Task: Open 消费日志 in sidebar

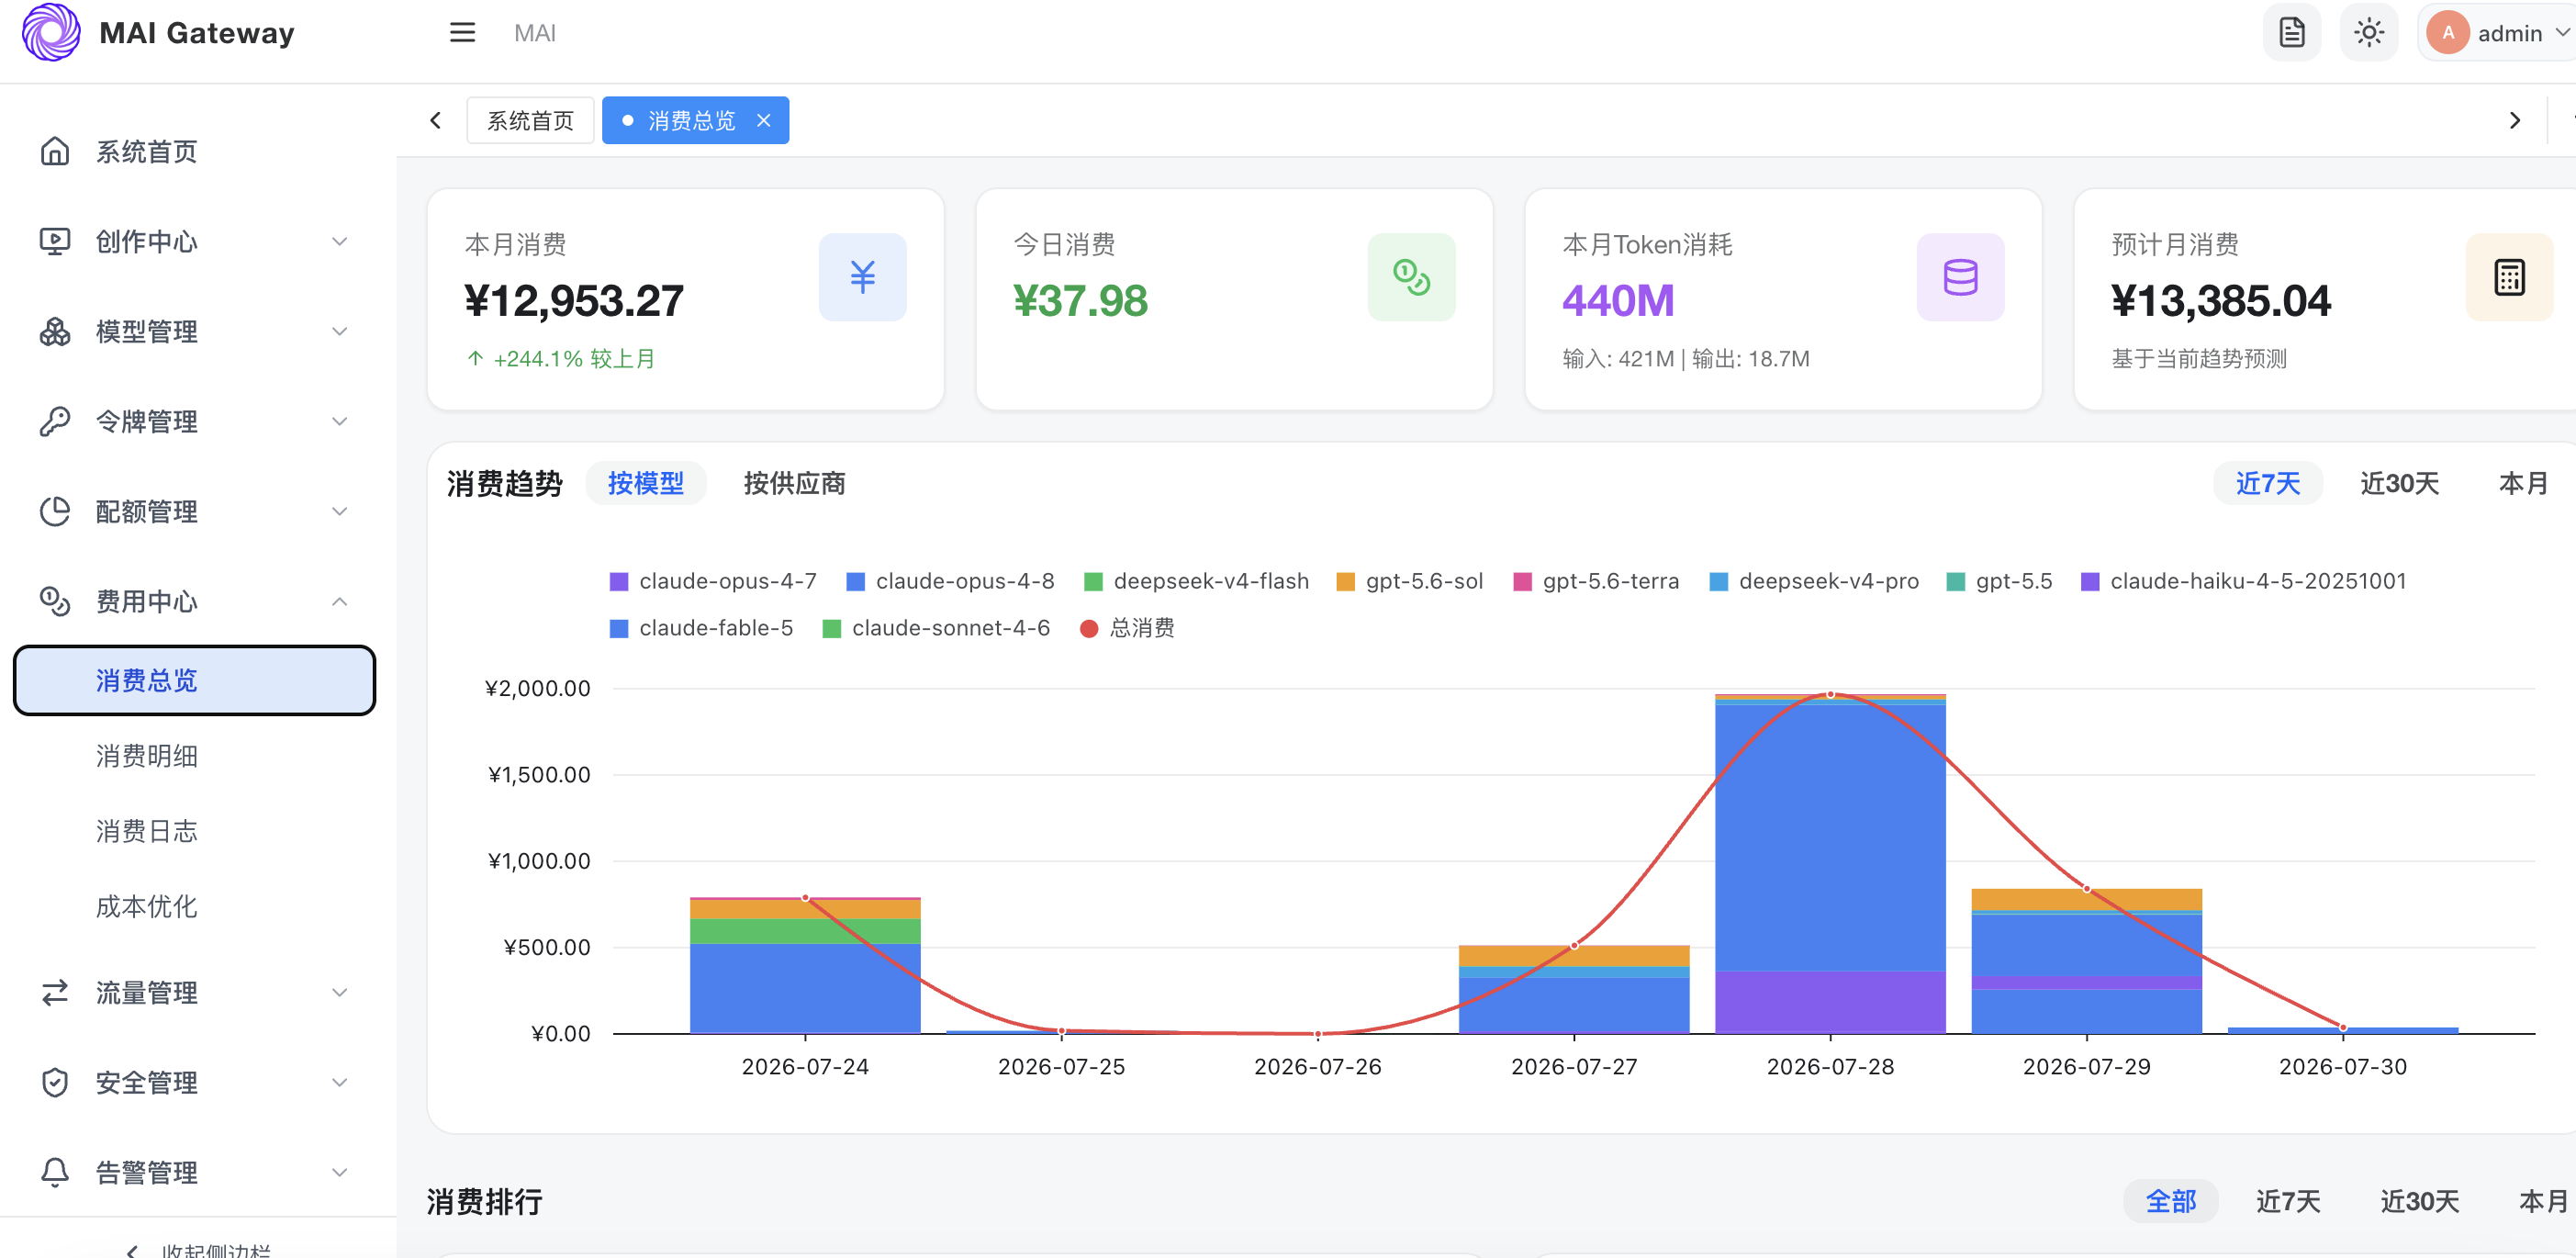Action: (x=194, y=831)
